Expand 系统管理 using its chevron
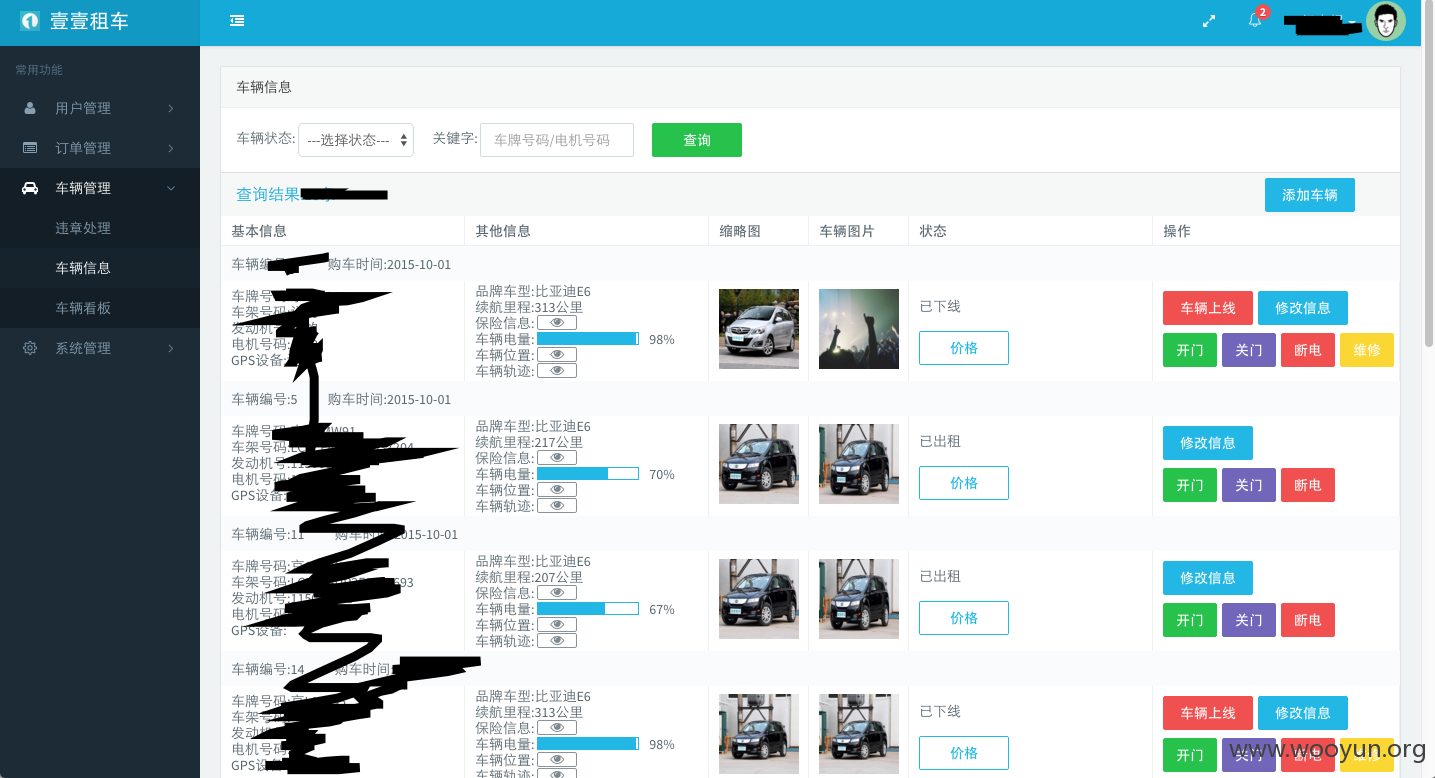The width and height of the screenshot is (1435, 778). [171, 348]
